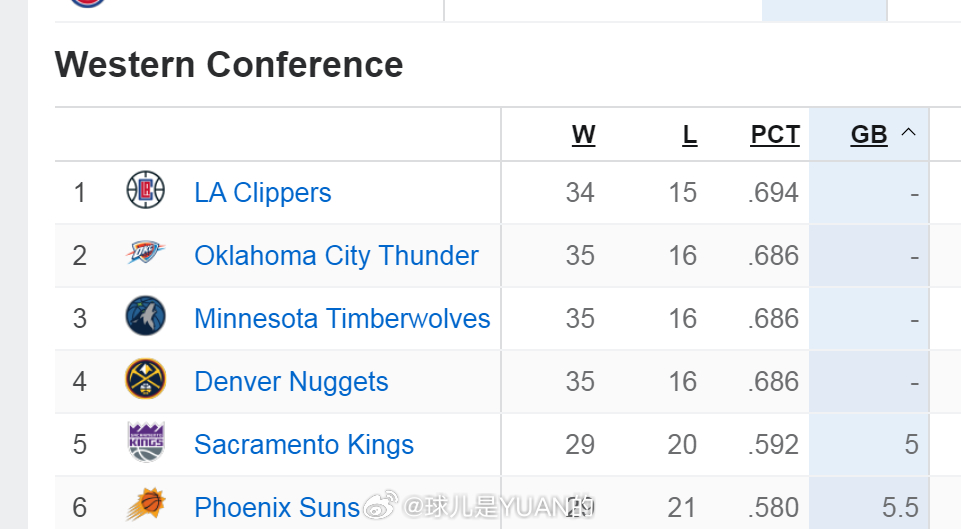Click the Sacramento Kings logo icon
The image size is (961, 529).
(x=146, y=442)
